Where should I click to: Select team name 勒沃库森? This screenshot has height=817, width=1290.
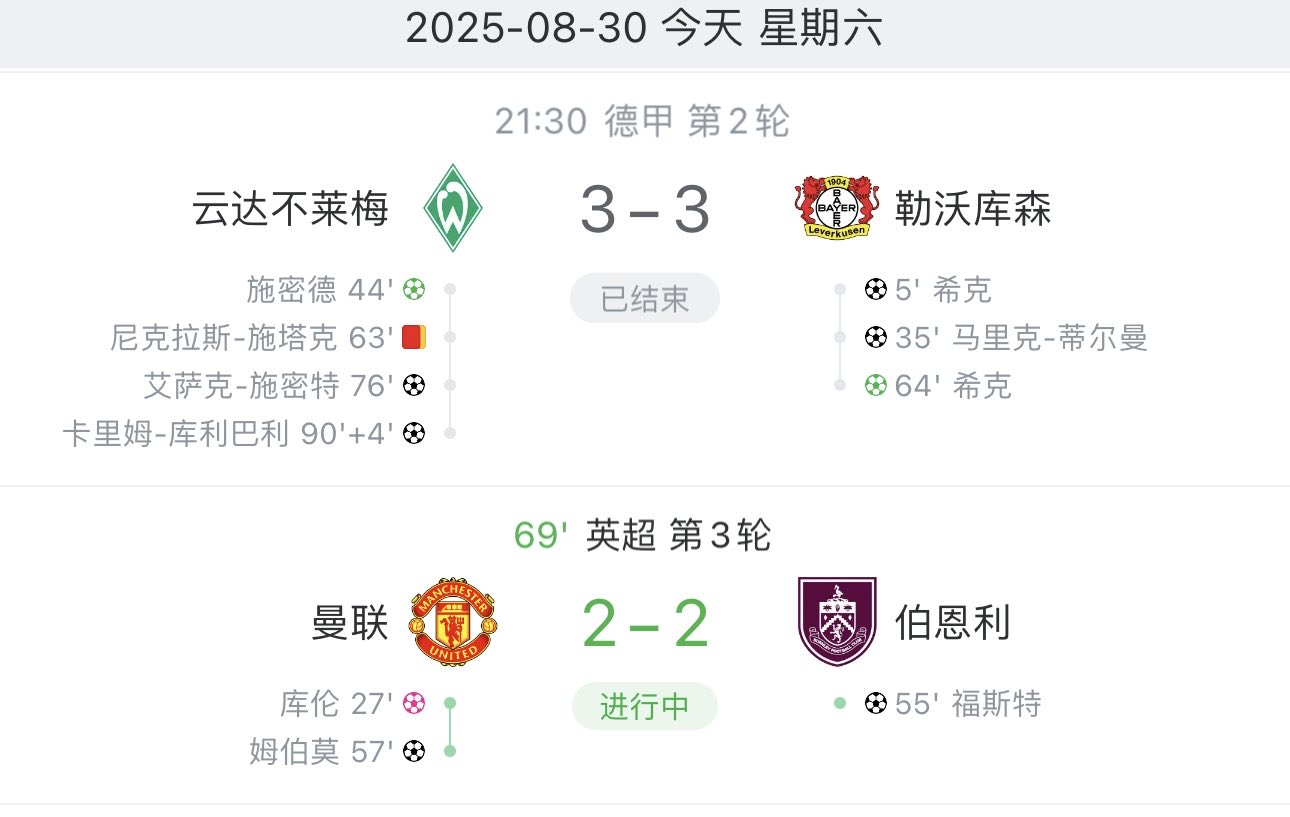(972, 210)
